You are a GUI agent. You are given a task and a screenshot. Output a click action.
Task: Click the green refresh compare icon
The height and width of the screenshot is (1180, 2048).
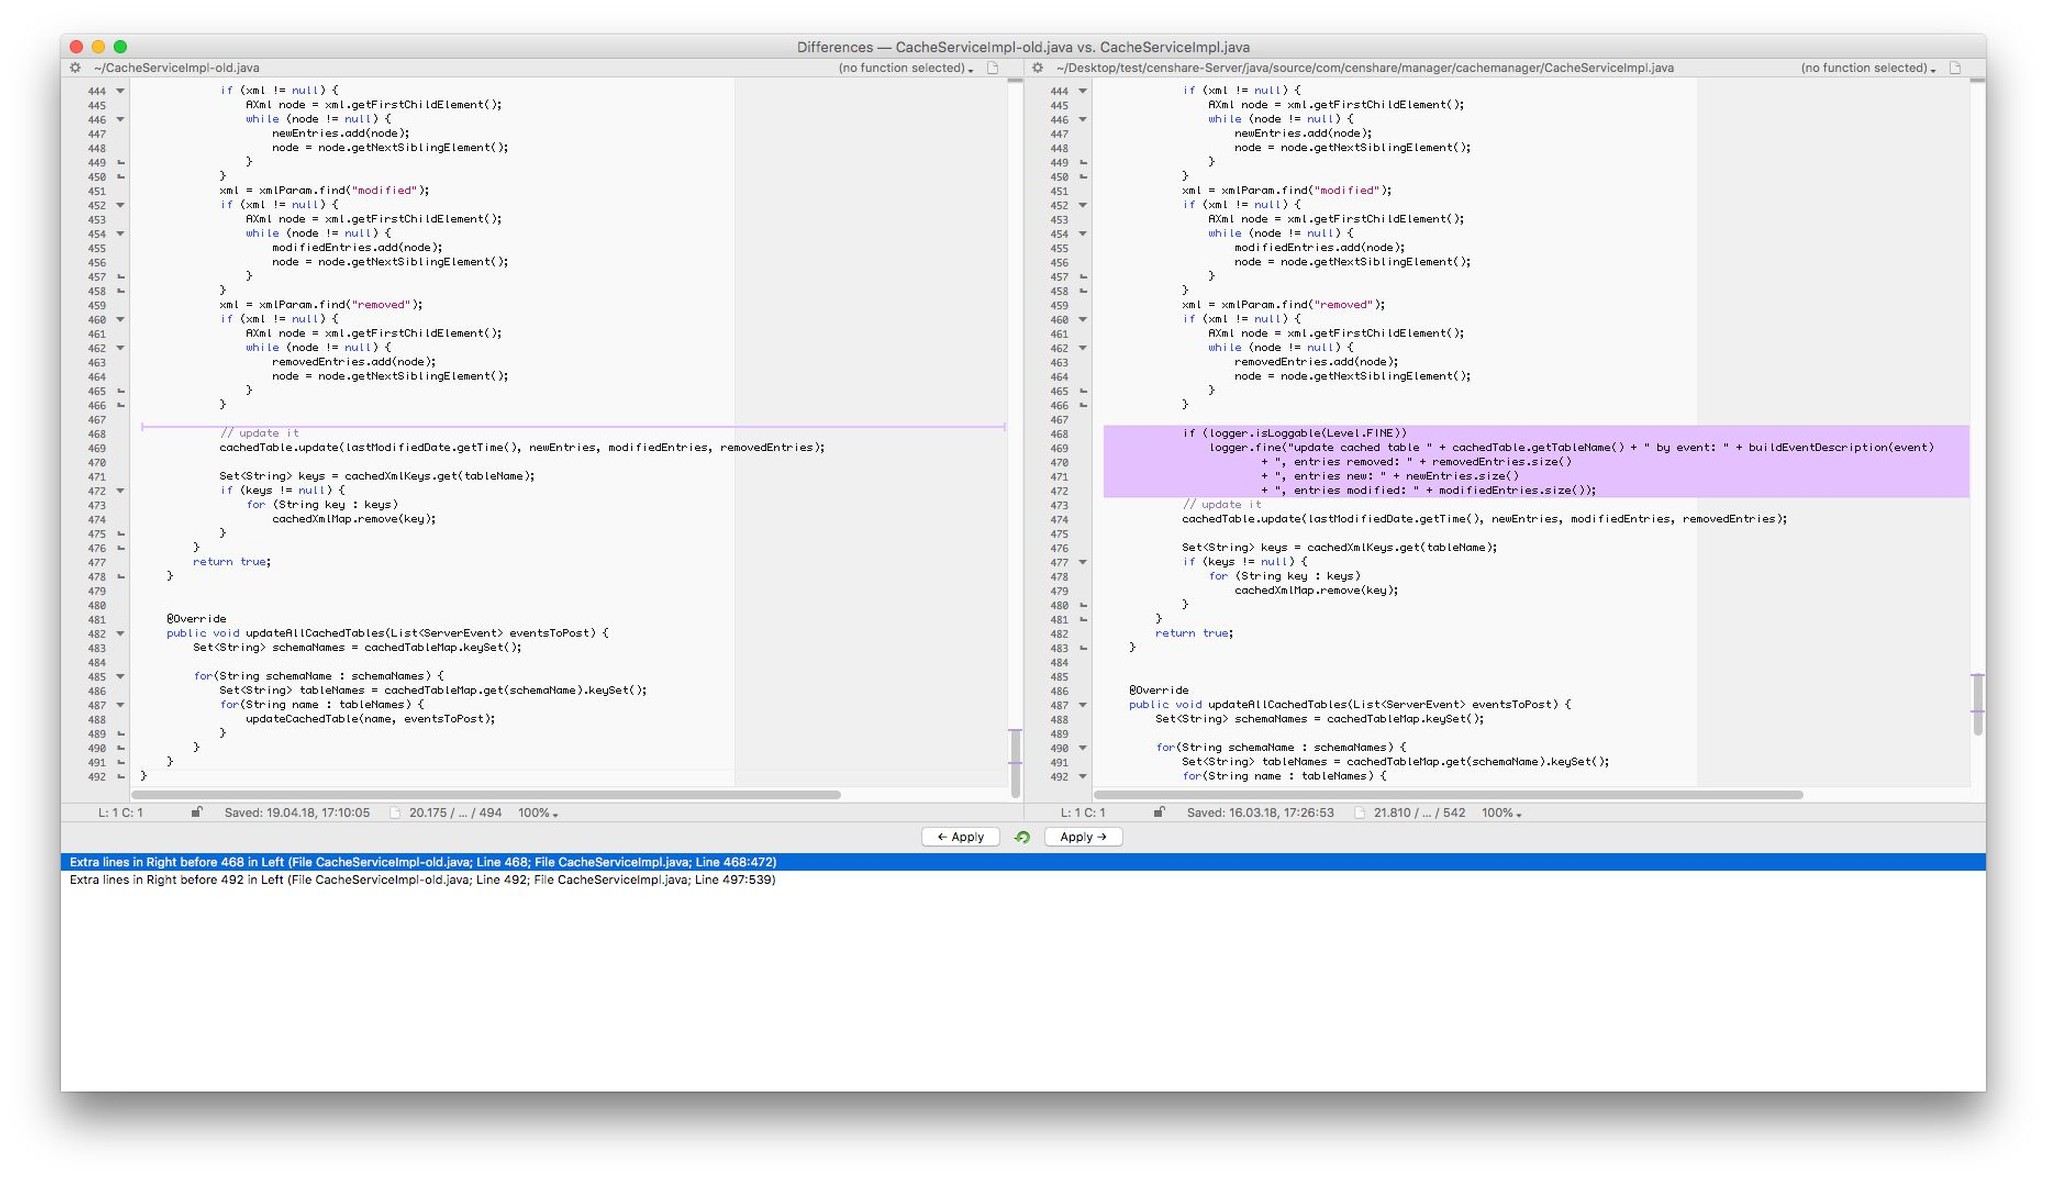coord(1022,837)
